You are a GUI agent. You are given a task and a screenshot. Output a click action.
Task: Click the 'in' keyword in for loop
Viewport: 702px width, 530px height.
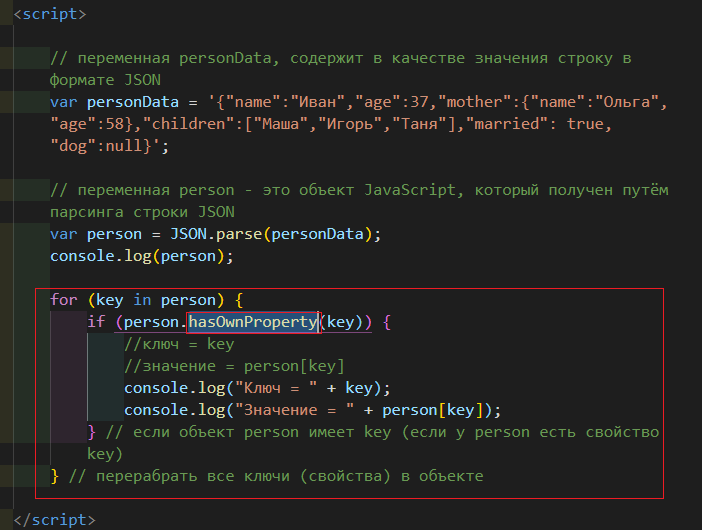point(142,300)
